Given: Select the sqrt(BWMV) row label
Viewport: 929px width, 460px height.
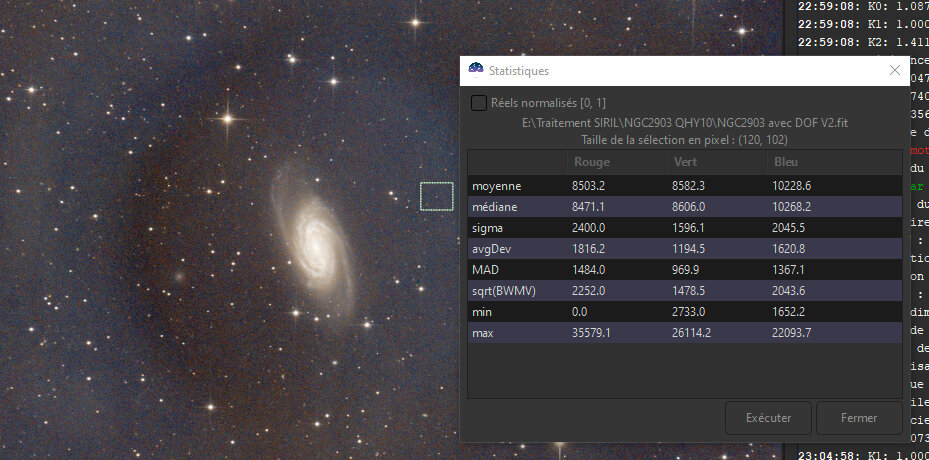Looking at the screenshot, I should point(504,291).
